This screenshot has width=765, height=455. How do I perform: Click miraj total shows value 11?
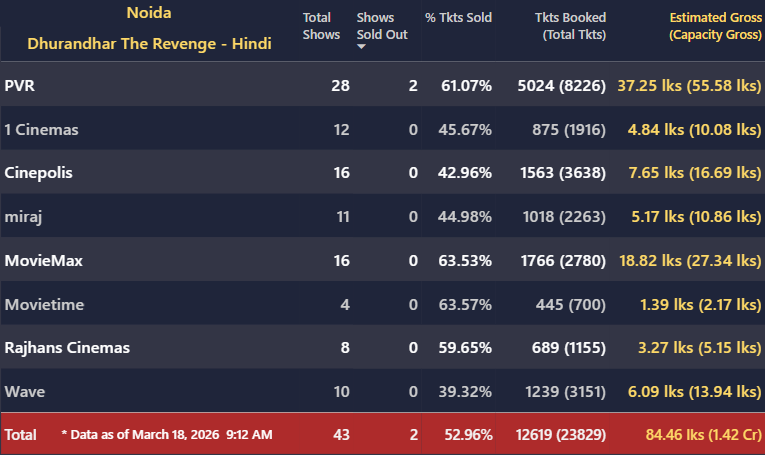pyautogui.click(x=343, y=217)
